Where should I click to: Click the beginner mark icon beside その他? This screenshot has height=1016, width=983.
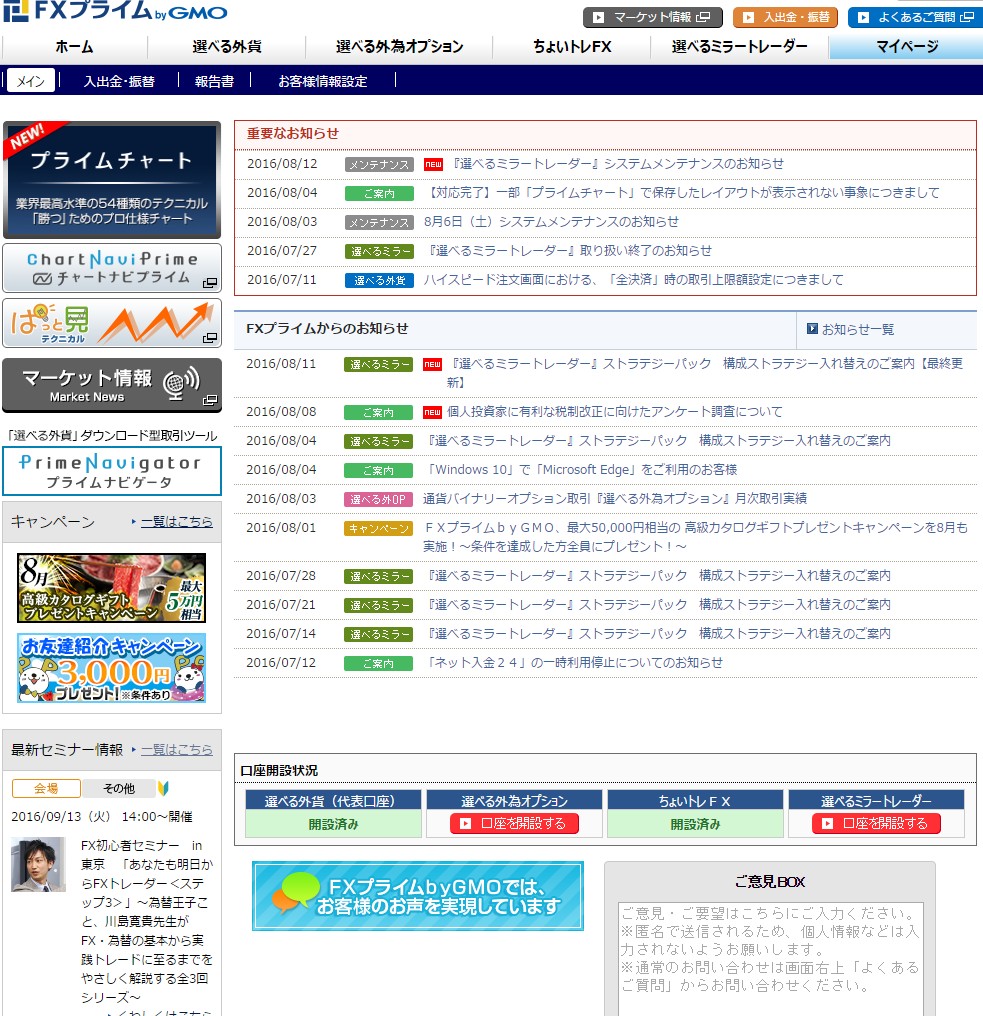[x=163, y=788]
